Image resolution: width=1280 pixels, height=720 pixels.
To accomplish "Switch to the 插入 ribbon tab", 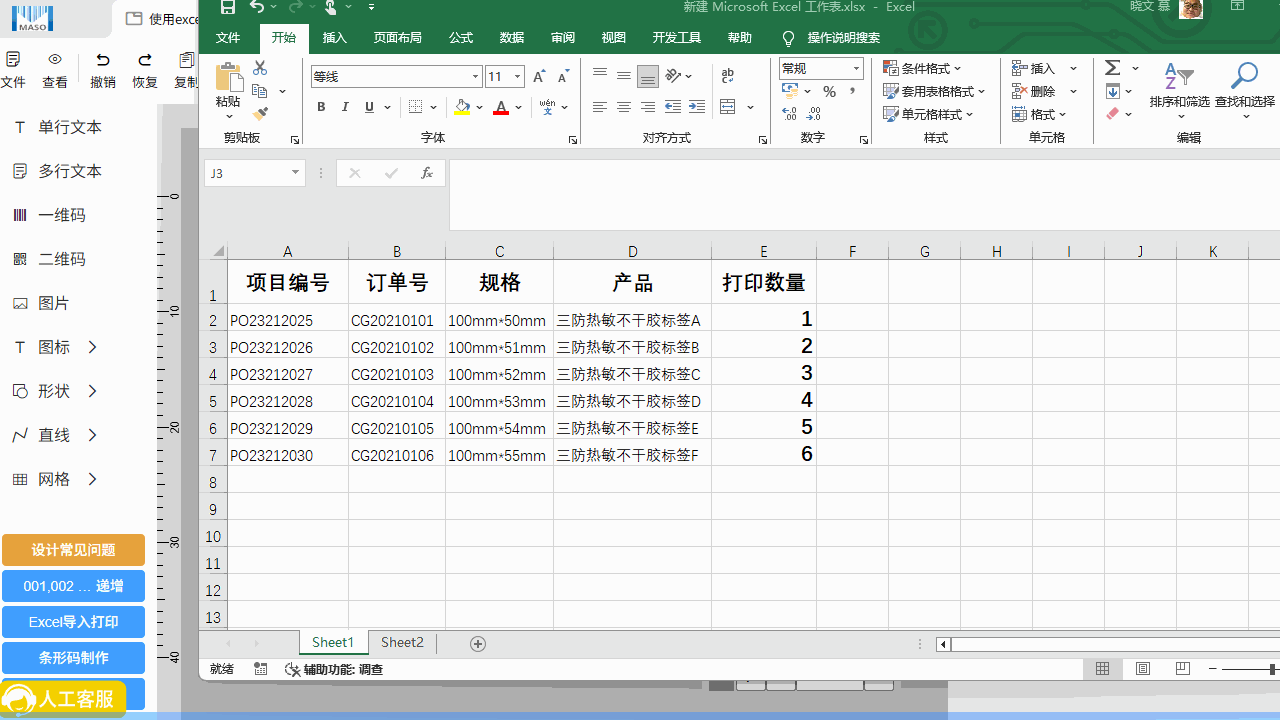I will point(335,38).
